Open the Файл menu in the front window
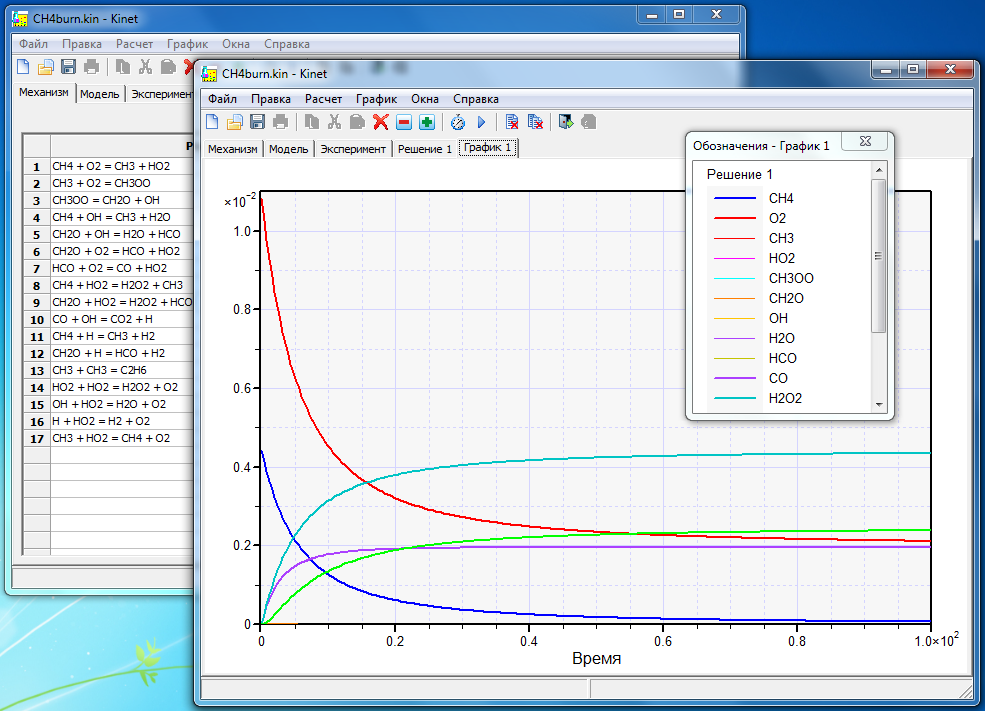The height and width of the screenshot is (711, 985). pos(222,99)
